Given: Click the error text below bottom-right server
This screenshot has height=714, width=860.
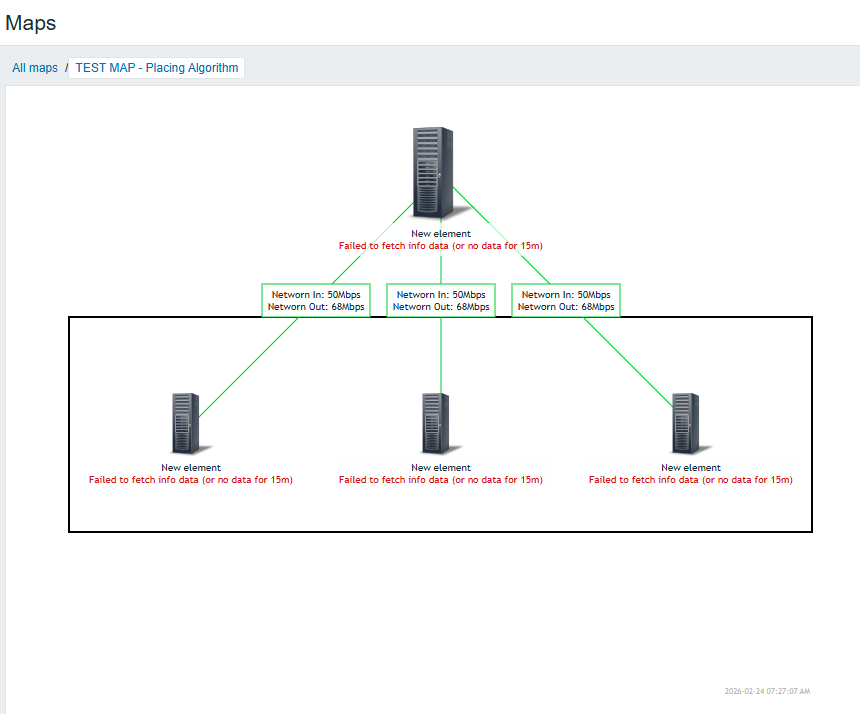Looking at the screenshot, I should [x=691, y=480].
